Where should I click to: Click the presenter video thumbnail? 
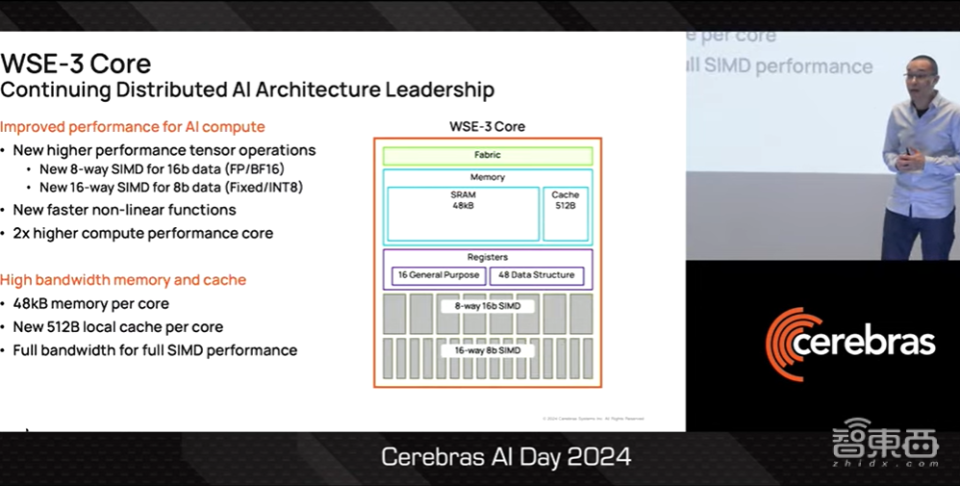823,146
